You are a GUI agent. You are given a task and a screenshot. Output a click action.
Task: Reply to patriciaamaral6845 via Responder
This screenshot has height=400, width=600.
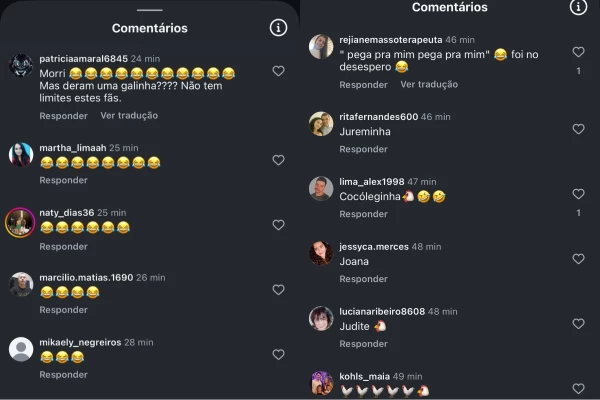(64, 116)
